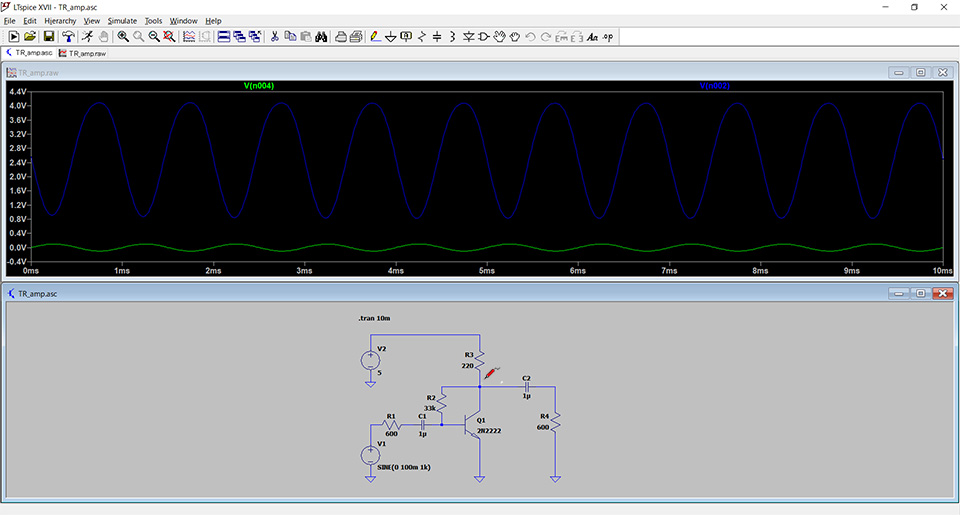Viewport: 960px width, 515px height.
Task: Click the Rotate component toolbar icon
Action: [x=561, y=37]
